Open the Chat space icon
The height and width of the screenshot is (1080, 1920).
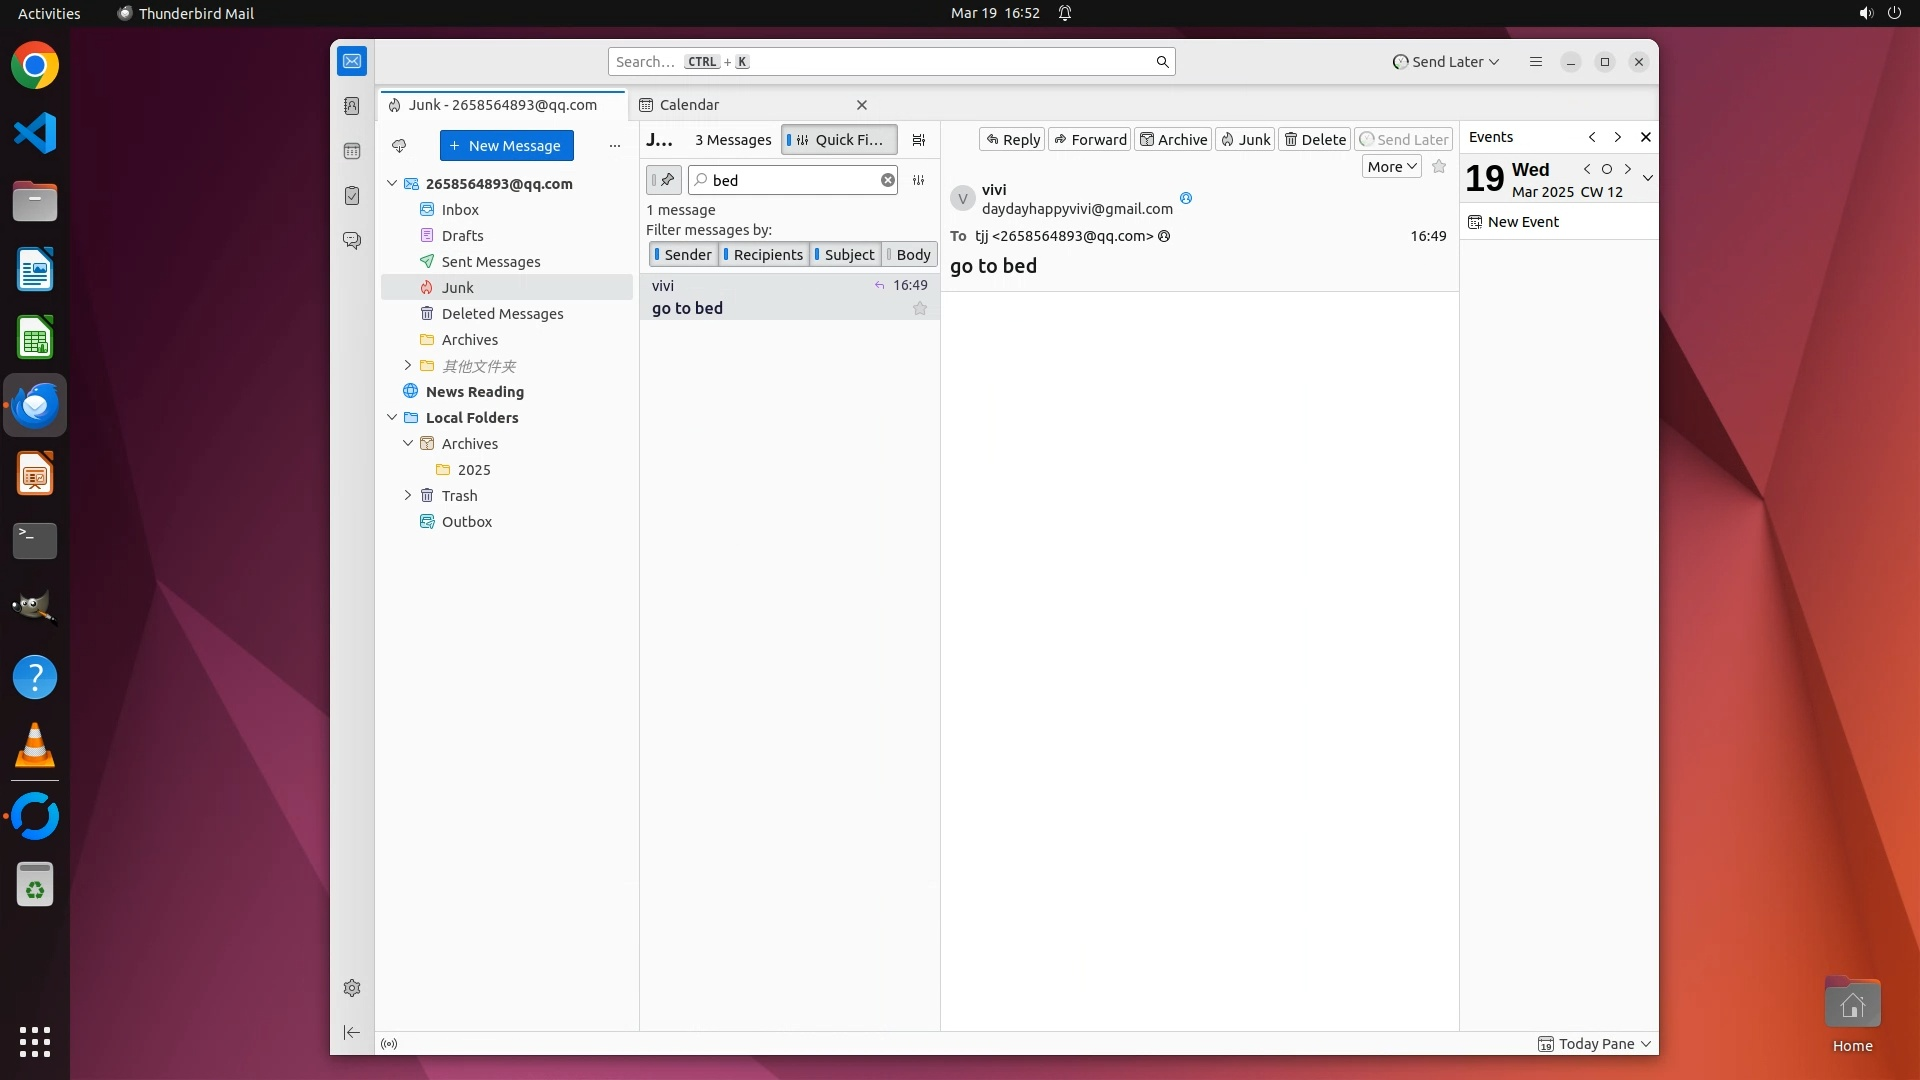tap(352, 241)
